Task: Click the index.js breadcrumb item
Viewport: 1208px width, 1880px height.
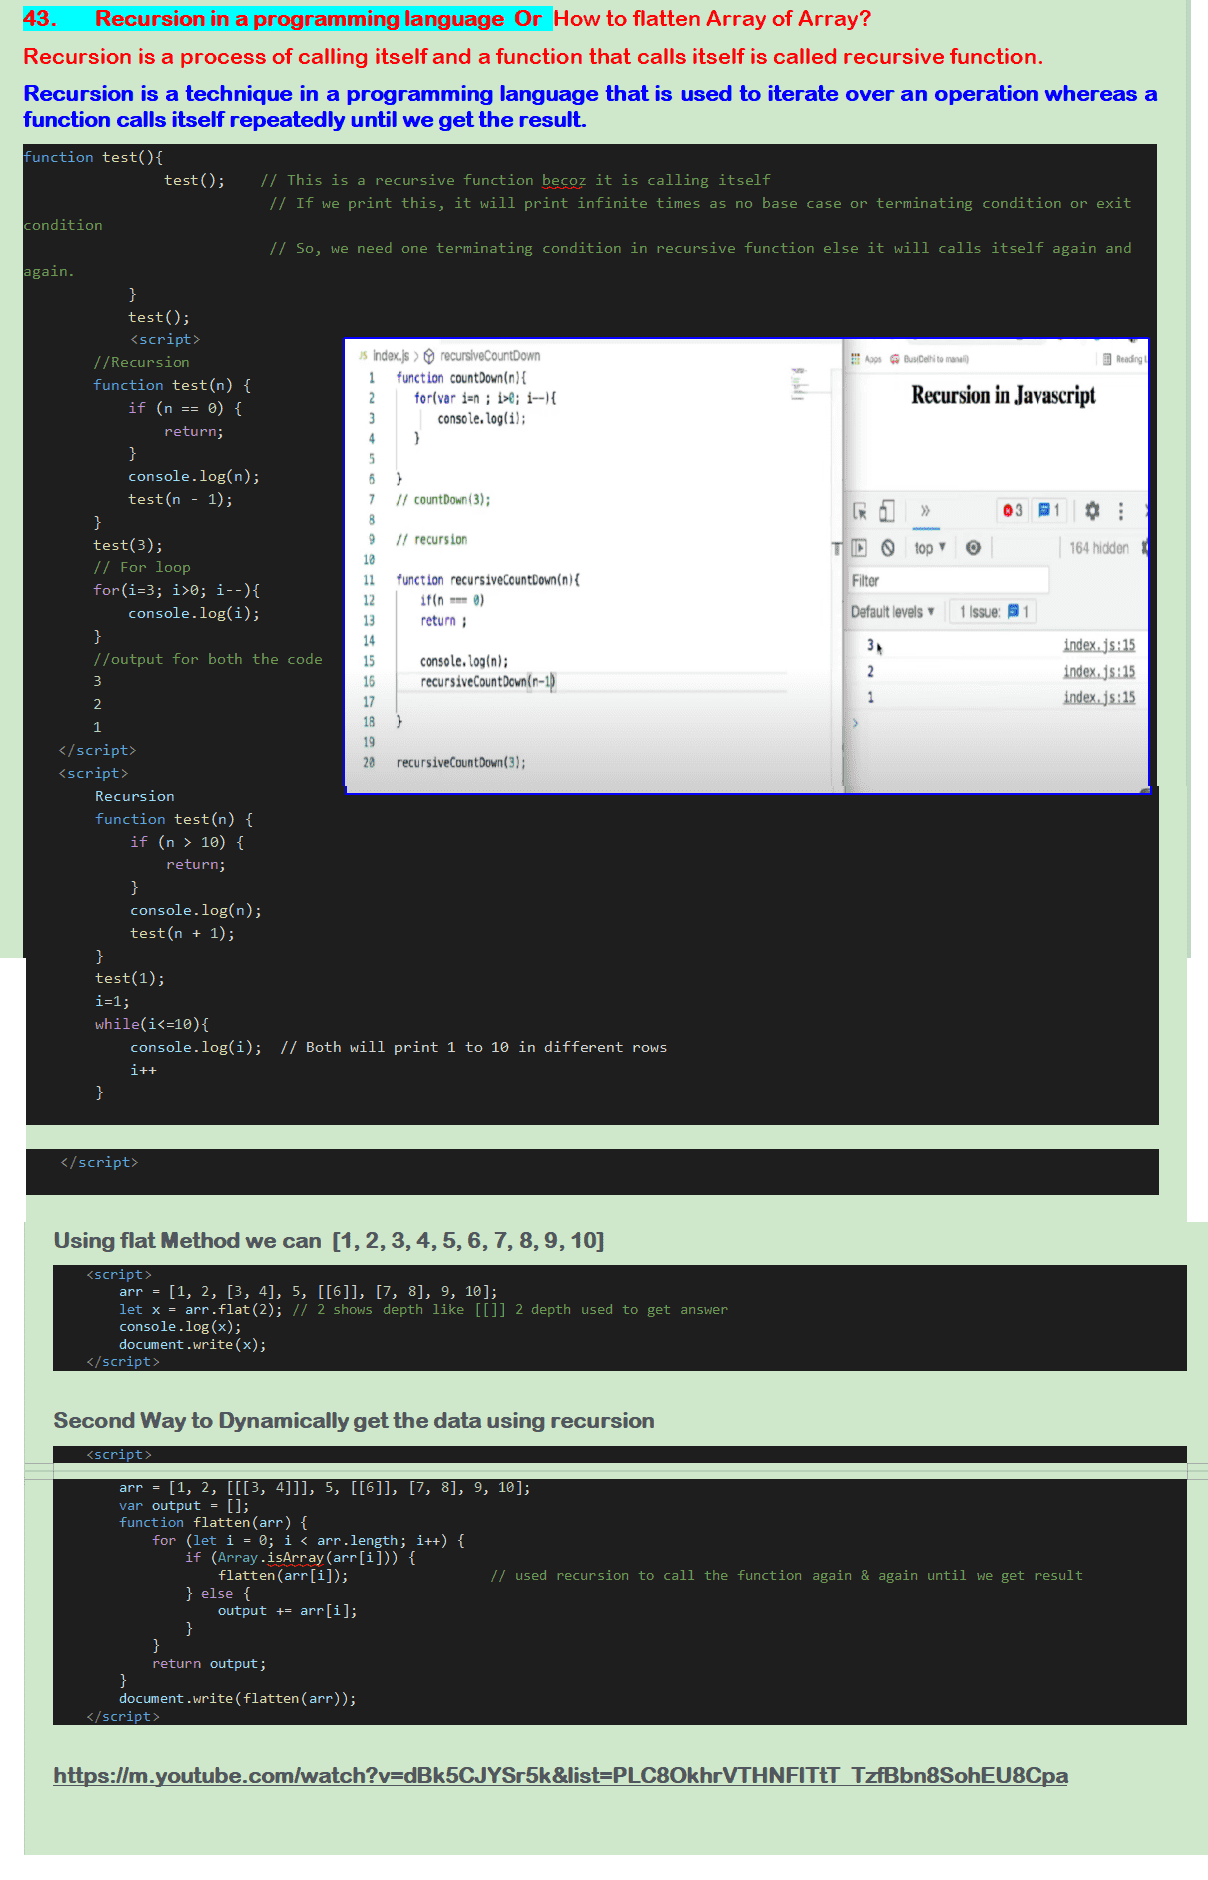Action: 385,356
